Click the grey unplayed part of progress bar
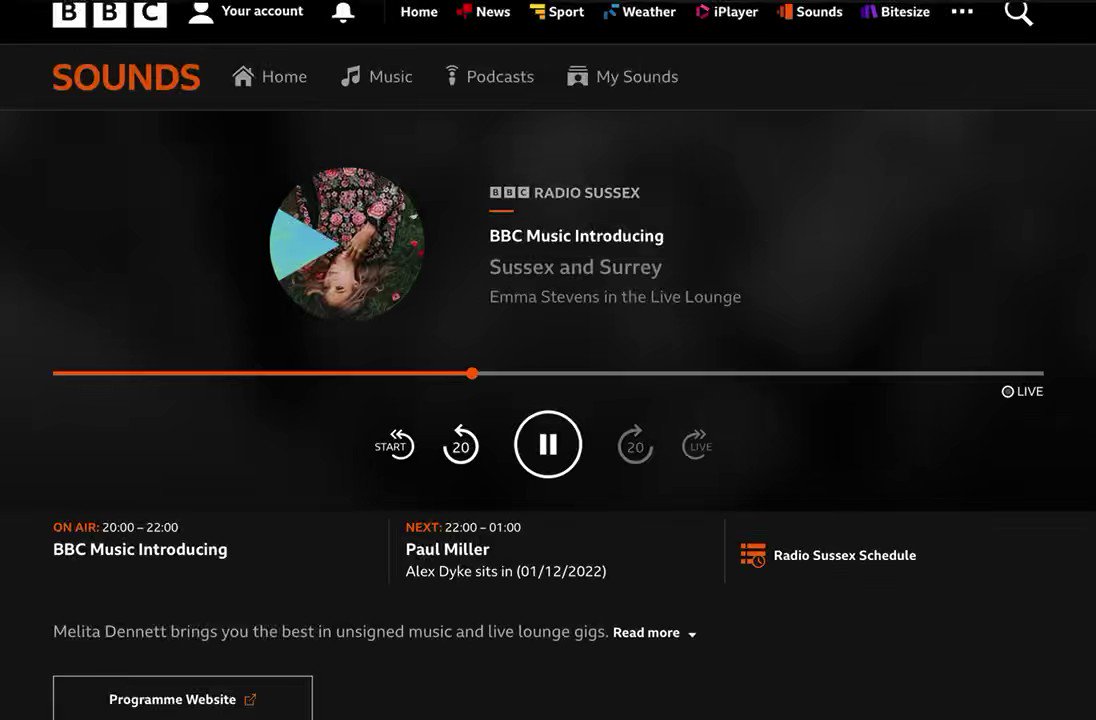 [761, 373]
